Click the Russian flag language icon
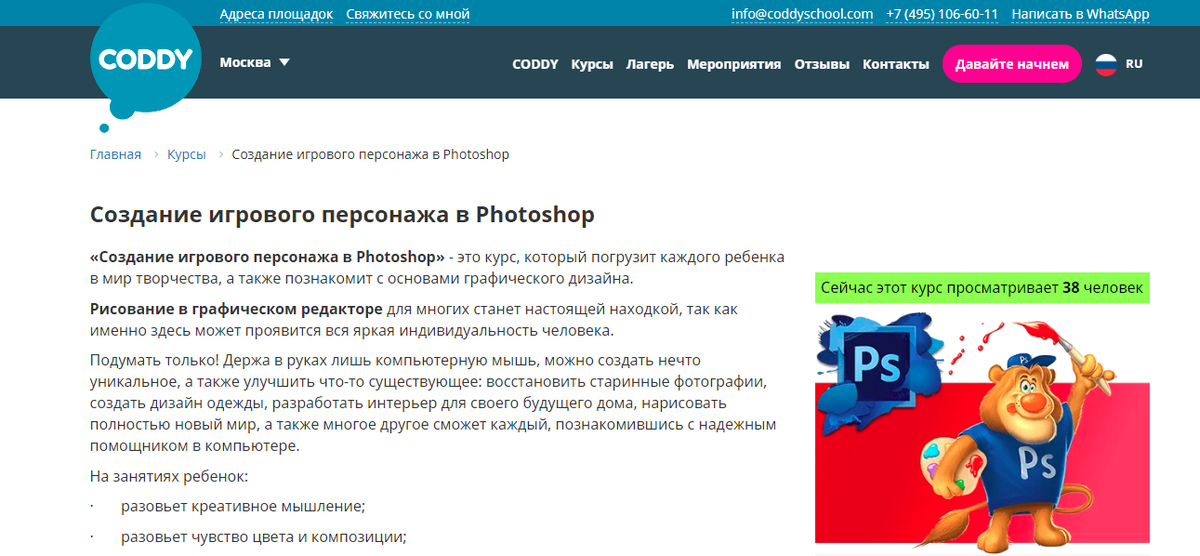The height and width of the screenshot is (556, 1200). (1105, 64)
